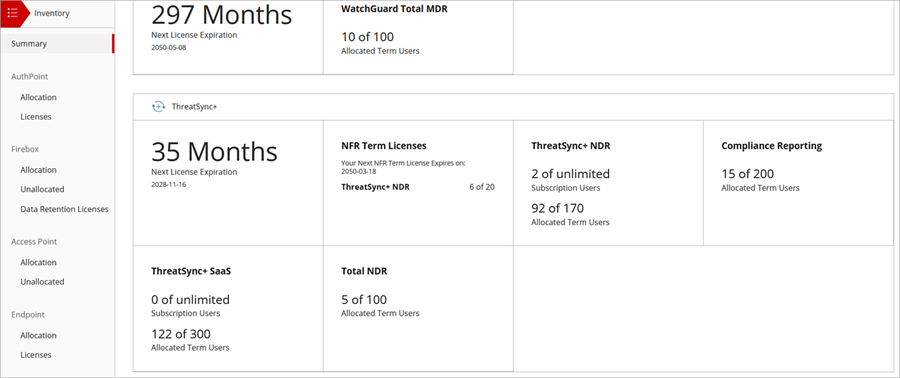Click the AuthPoint sidebar heading

29,76
